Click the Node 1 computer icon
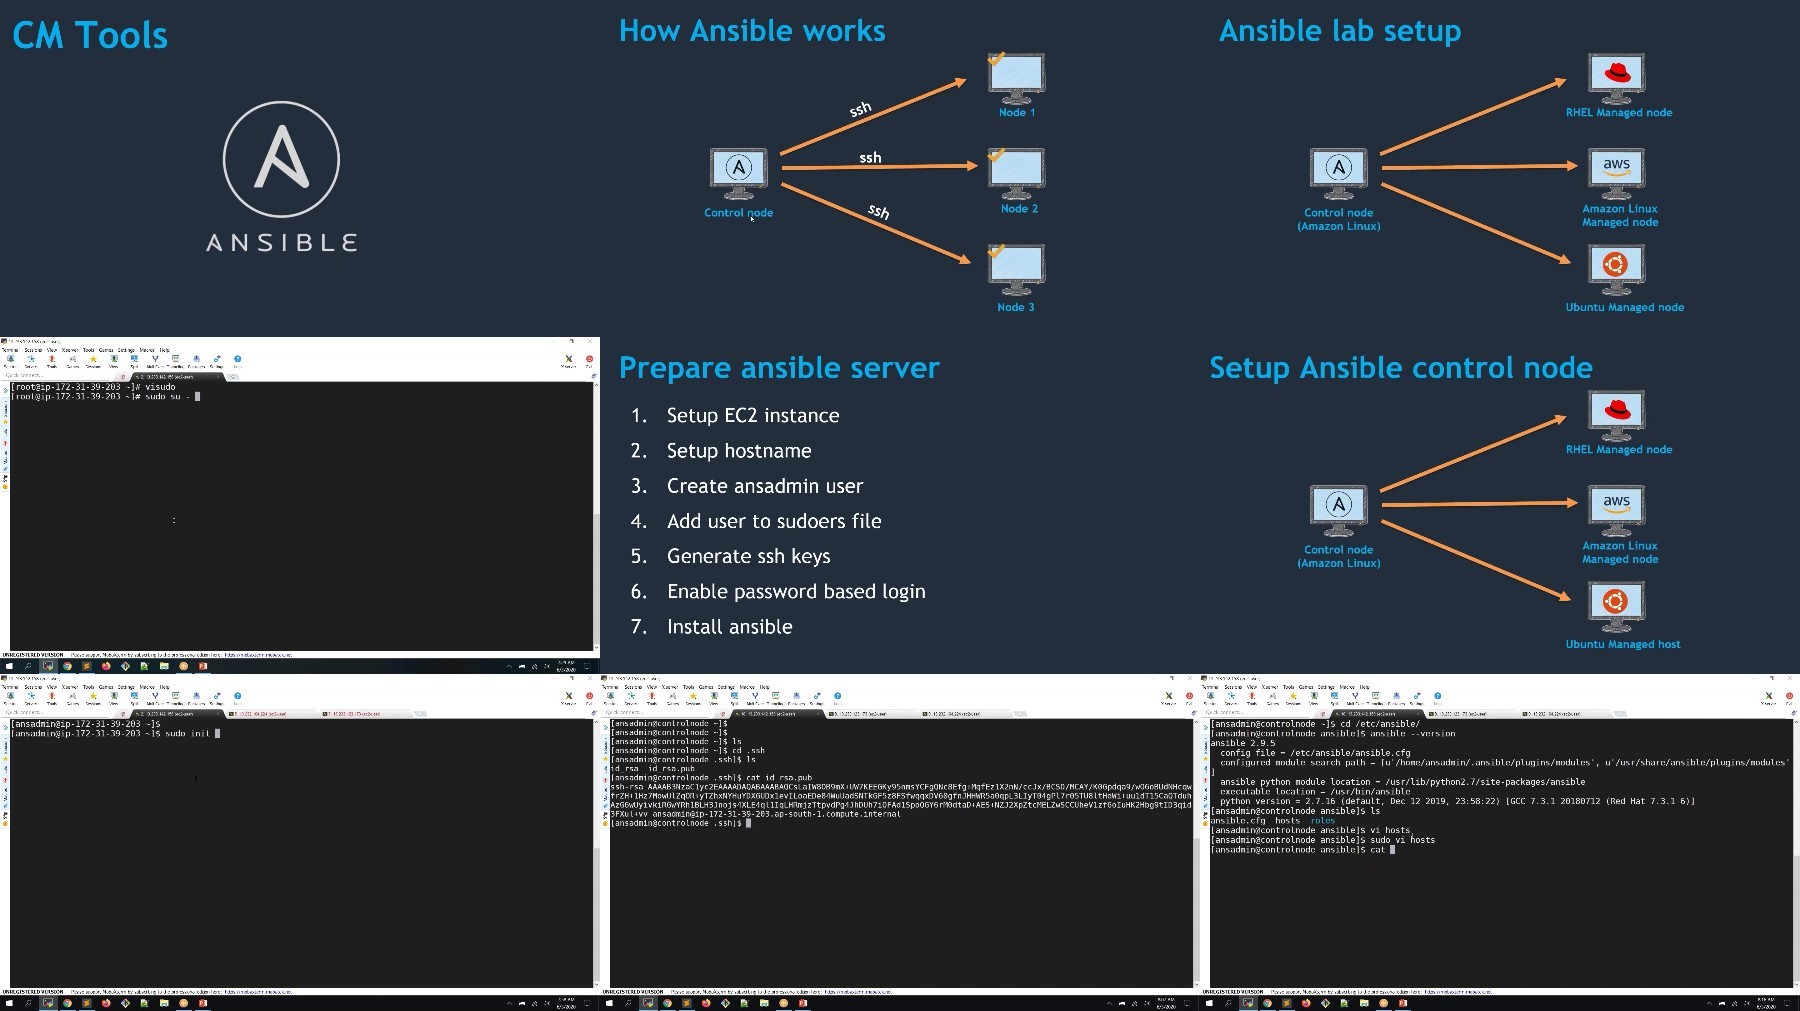Screen dimensions: 1800x1011 point(1016,79)
